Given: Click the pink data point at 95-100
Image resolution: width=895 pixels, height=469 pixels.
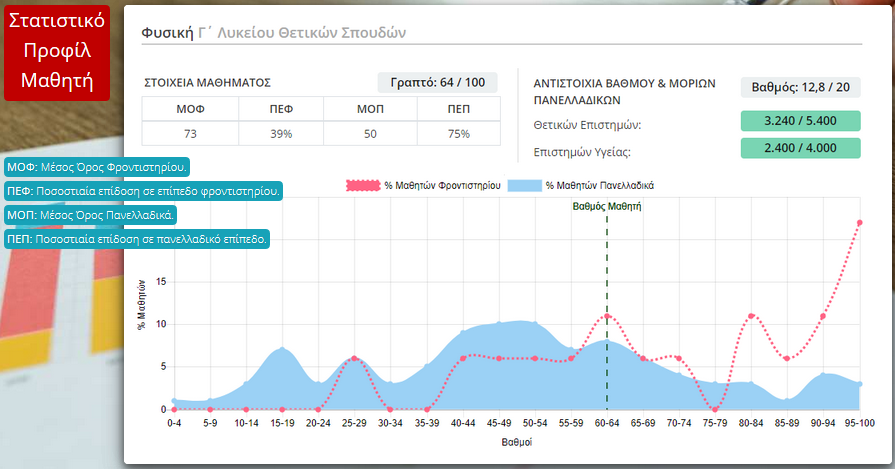Looking at the screenshot, I should (x=859, y=222).
